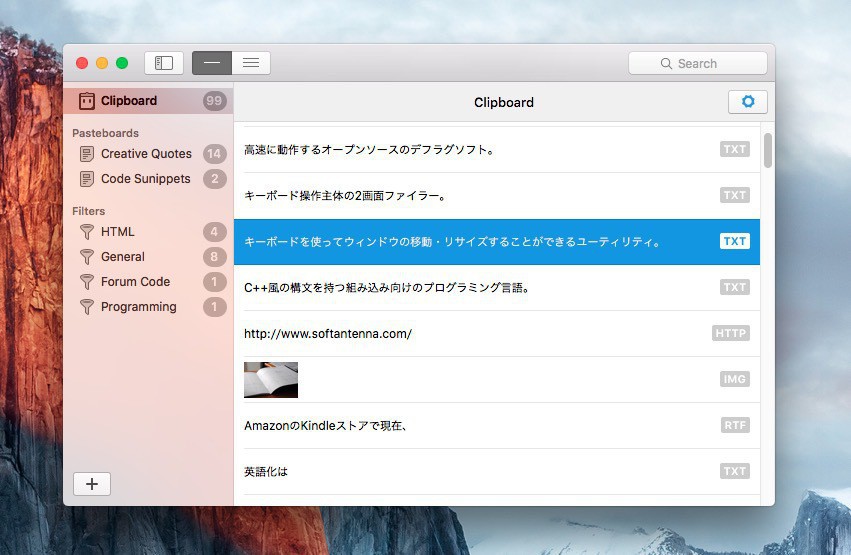Screen dimensions: 851x555
Task: Click the search magnifier icon
Action: click(x=666, y=63)
